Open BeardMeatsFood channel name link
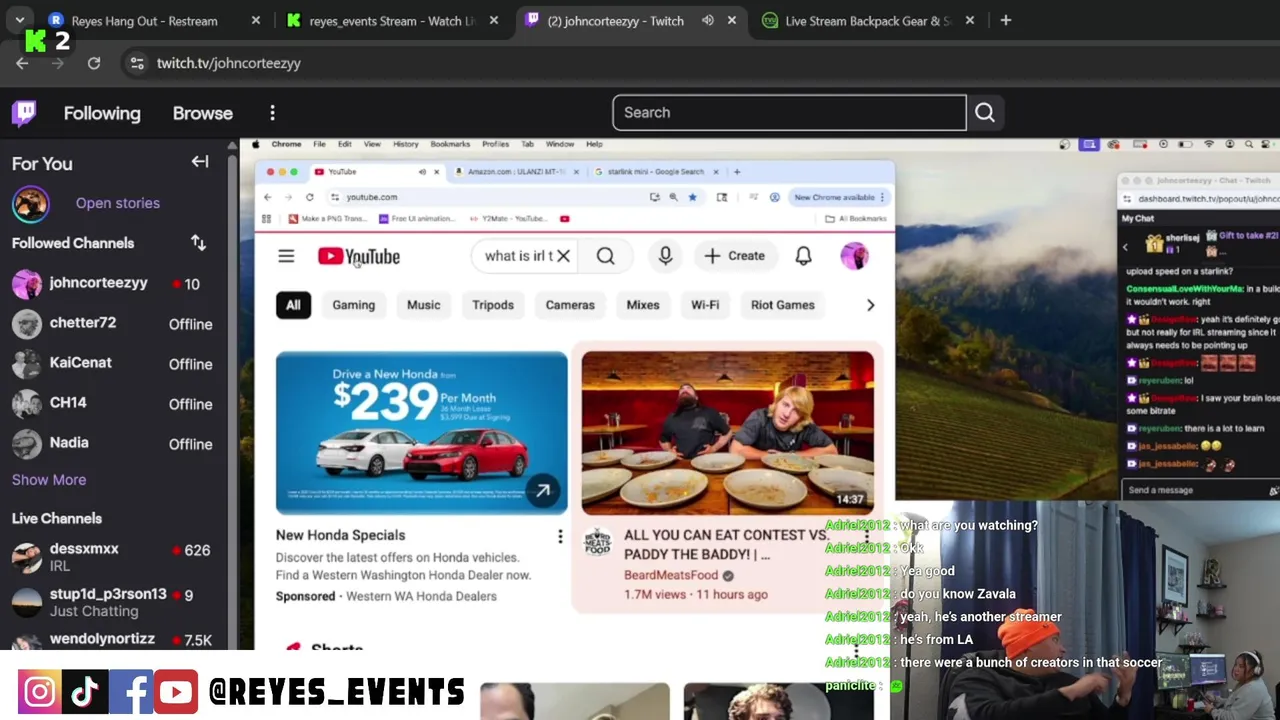Screen dimensions: 1280x720 click(671, 575)
